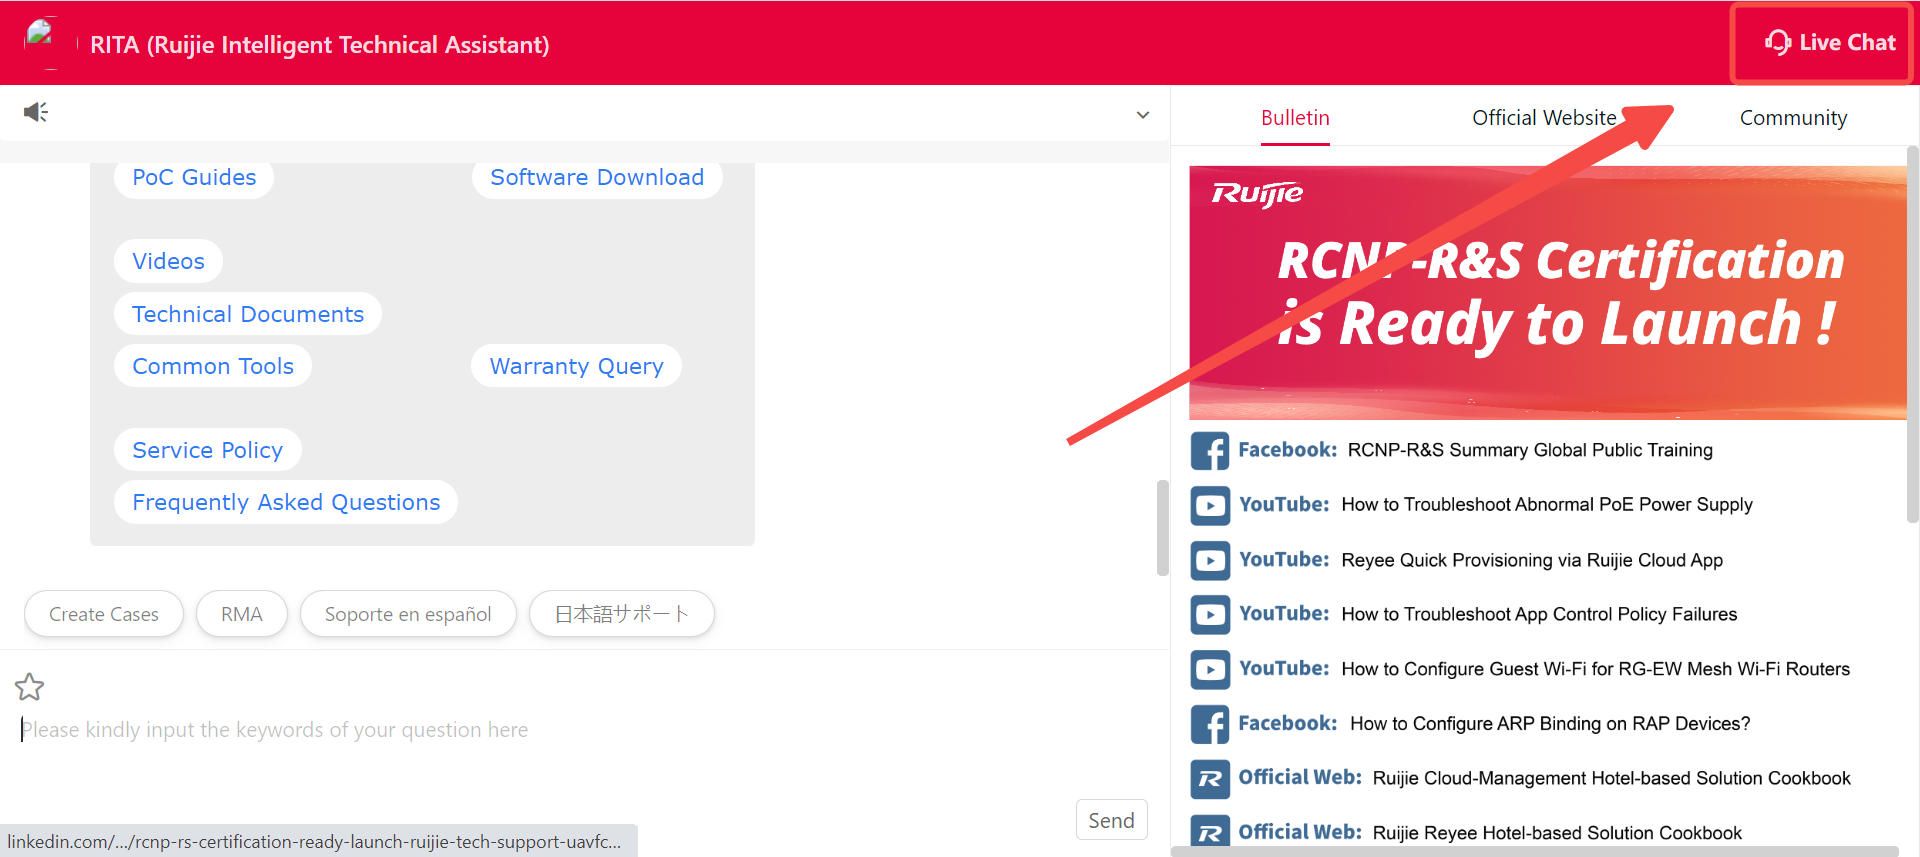
Task: Open RCNP-R&S Summary Global Public Training link
Action: (1530, 450)
